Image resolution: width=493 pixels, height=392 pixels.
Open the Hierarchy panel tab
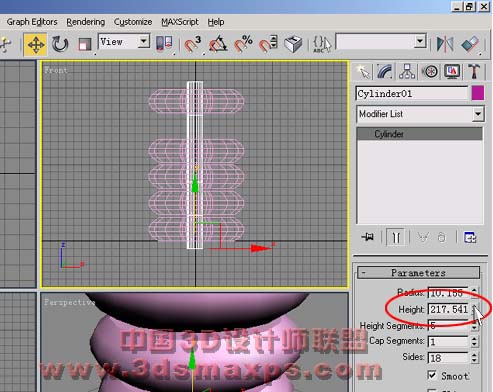pyautogui.click(x=407, y=72)
